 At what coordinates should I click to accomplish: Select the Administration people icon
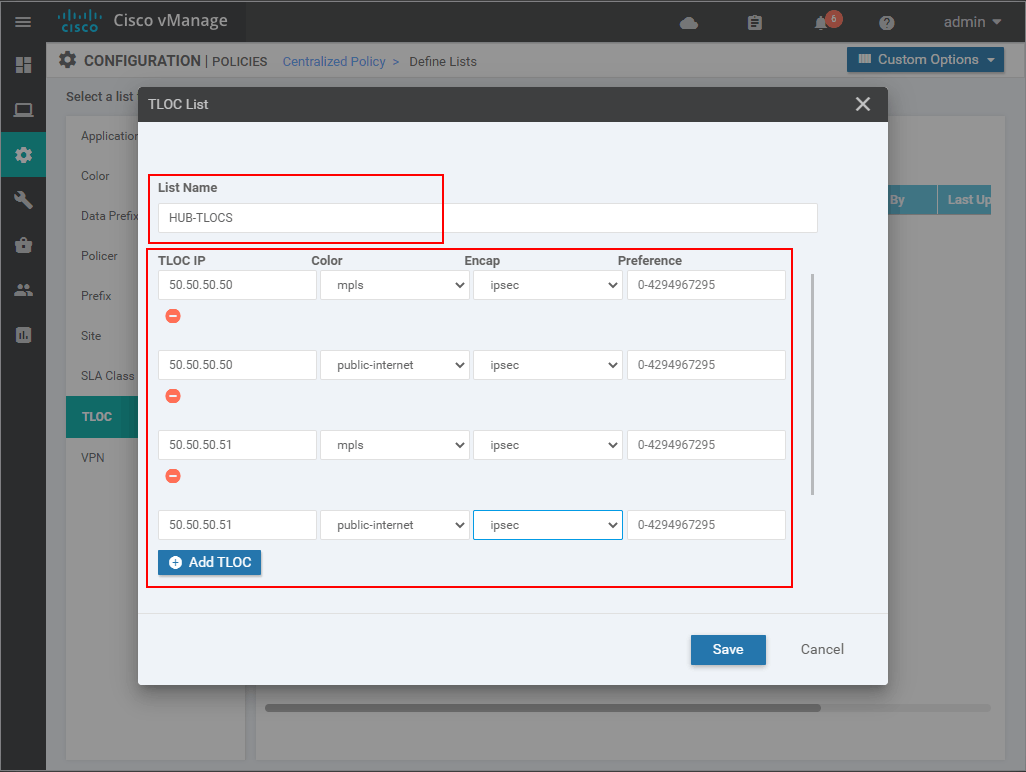pyautogui.click(x=22, y=289)
